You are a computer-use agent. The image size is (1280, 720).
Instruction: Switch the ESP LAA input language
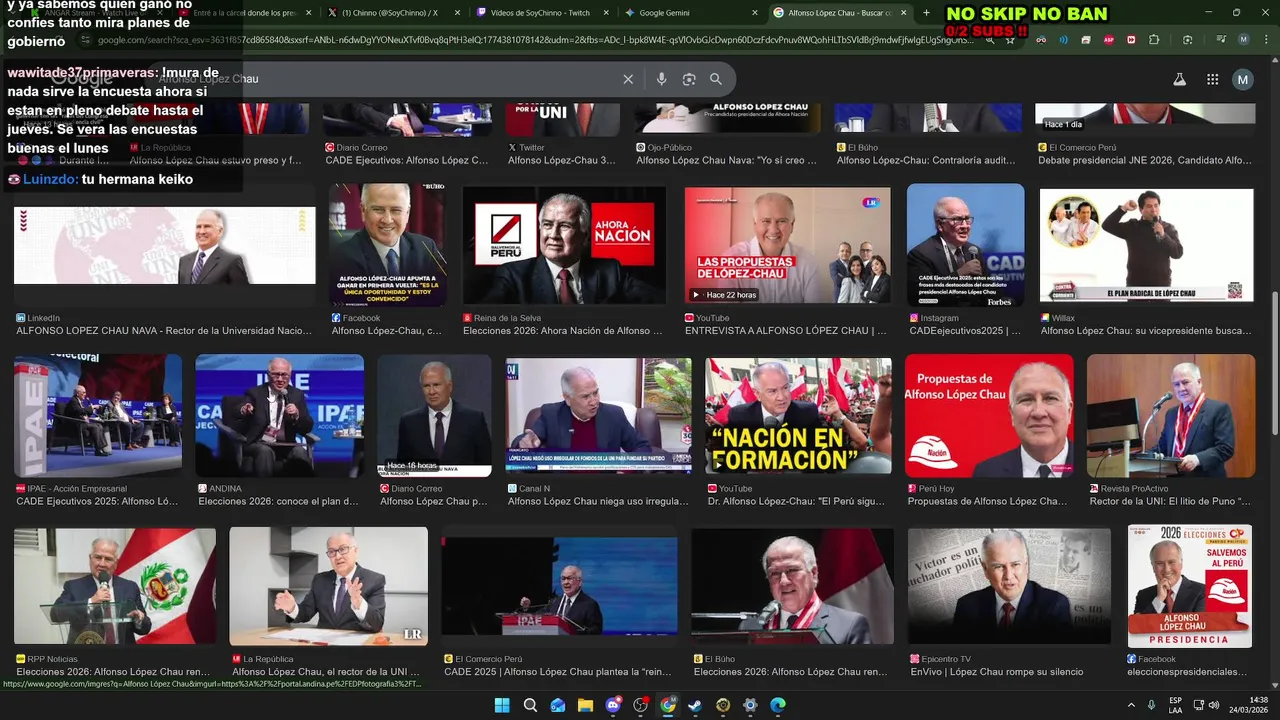pyautogui.click(x=1176, y=705)
